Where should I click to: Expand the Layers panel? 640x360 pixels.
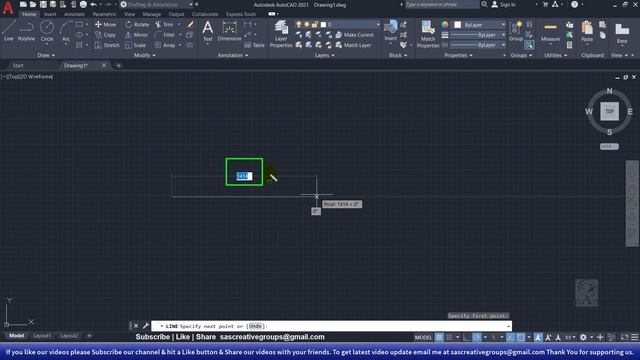pos(324,55)
